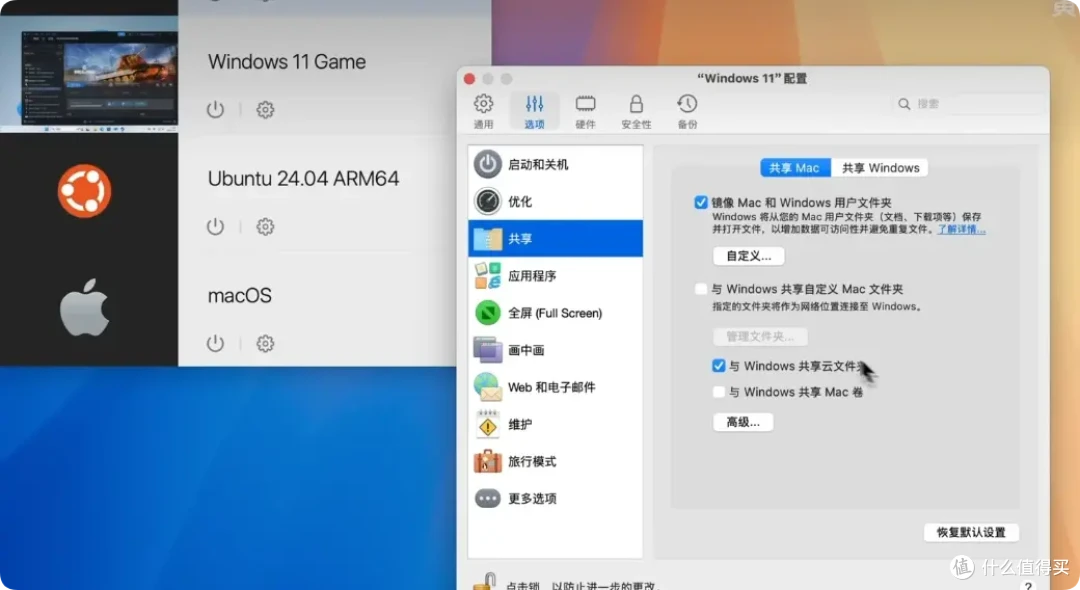Uncheck 镜像 Mac 和 Windows 用户文件夹
Screen dimensions: 1080x590
701,202
